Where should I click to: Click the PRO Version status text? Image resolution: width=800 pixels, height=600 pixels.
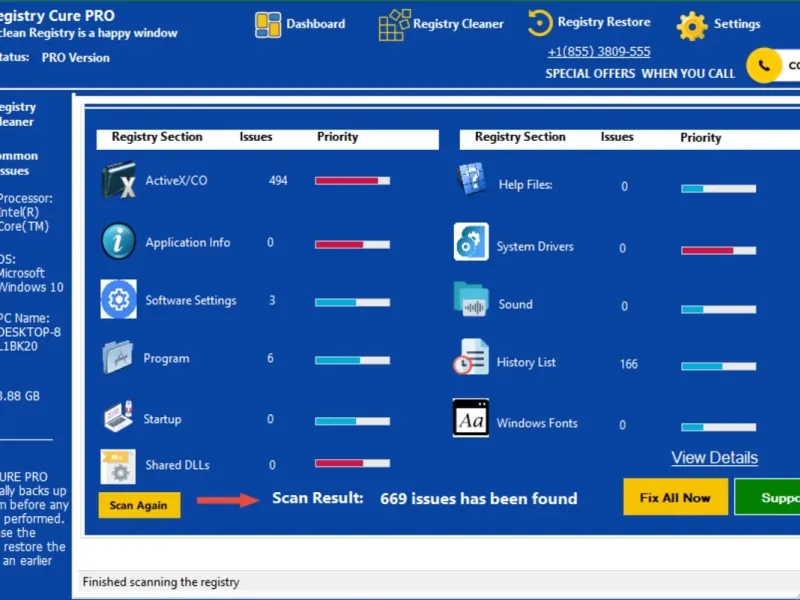[x=76, y=58]
